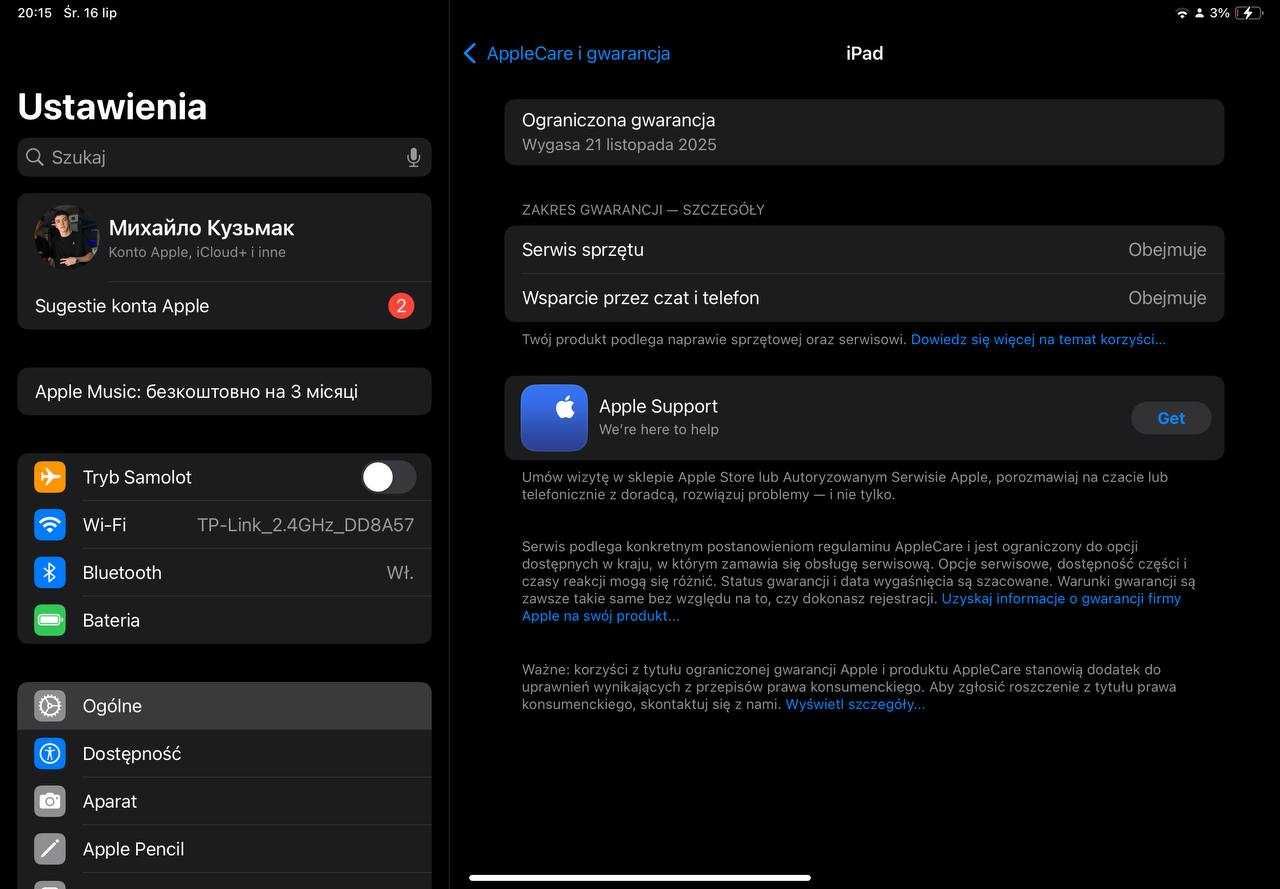The height and width of the screenshot is (889, 1280).
Task: Open Михайло Кузьмак account name
Action: coord(201,228)
